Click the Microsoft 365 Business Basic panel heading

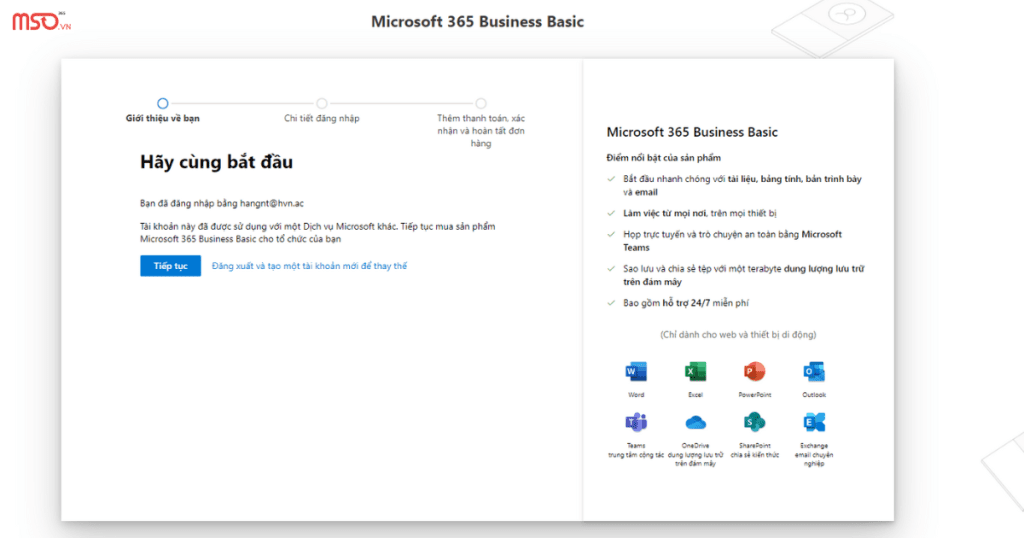pos(692,132)
